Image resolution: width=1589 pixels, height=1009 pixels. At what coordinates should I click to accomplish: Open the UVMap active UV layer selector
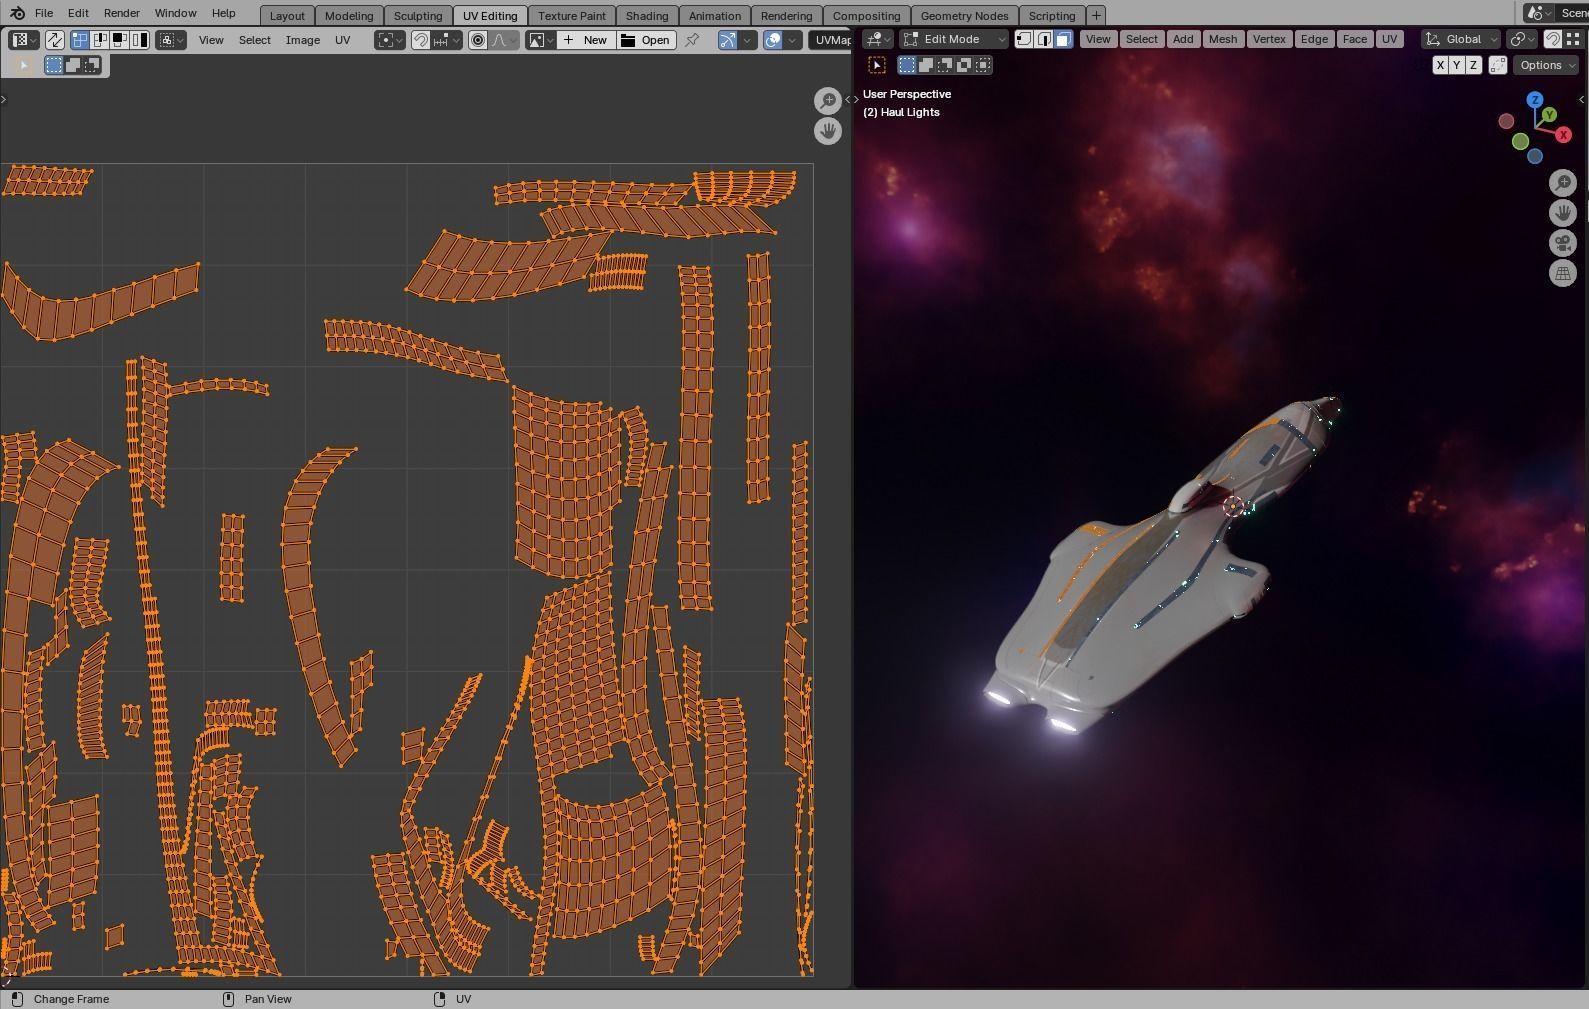tap(830, 40)
